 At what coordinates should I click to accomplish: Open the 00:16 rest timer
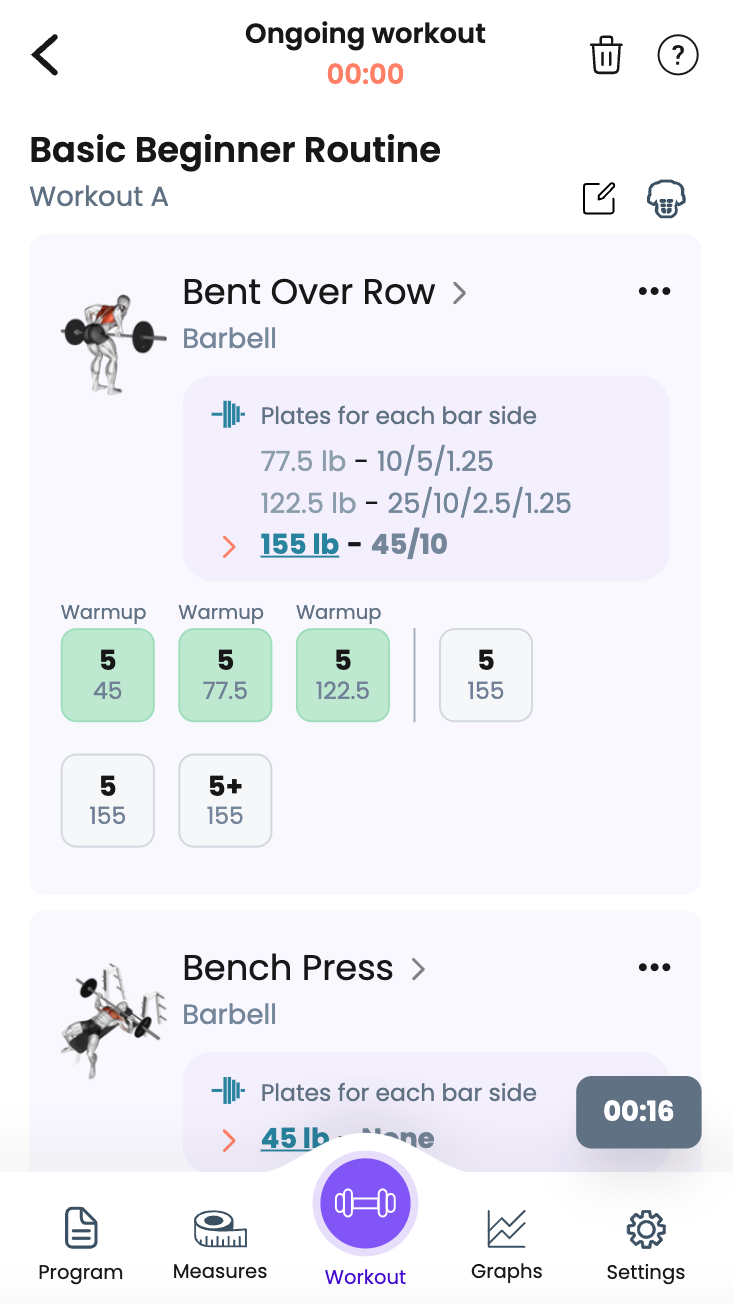pyautogui.click(x=639, y=1111)
